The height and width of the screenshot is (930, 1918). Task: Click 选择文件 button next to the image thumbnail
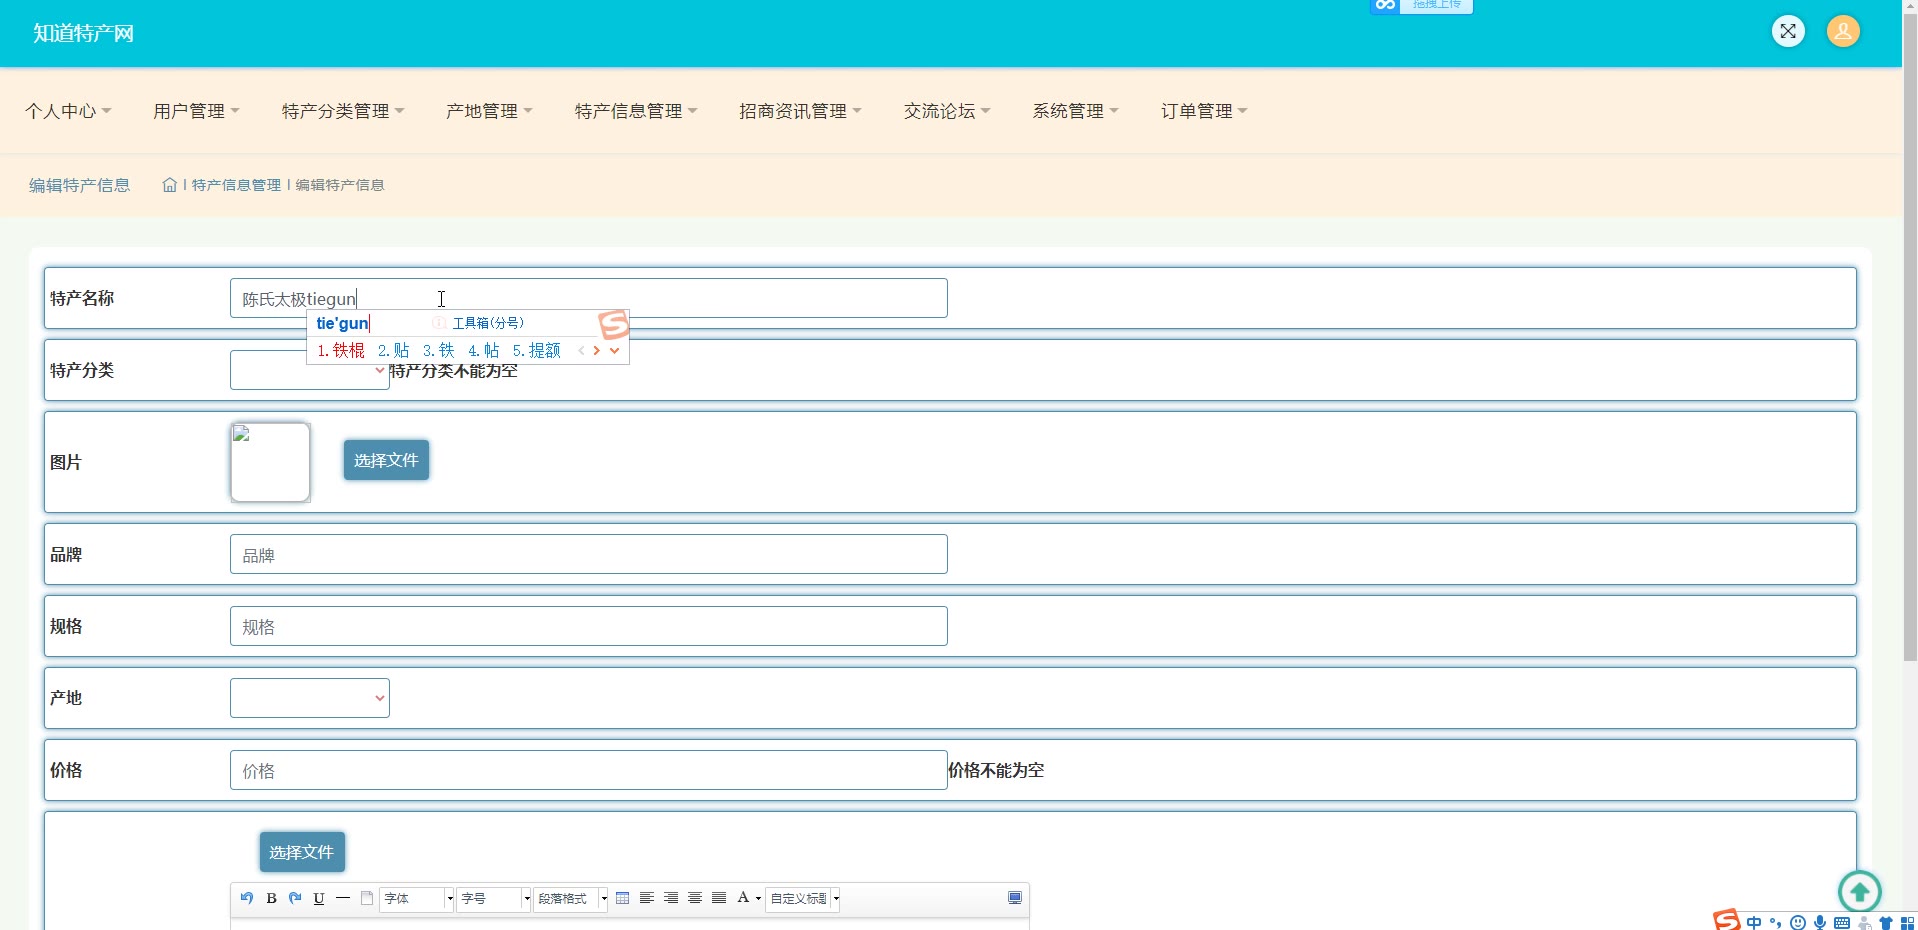pos(386,460)
